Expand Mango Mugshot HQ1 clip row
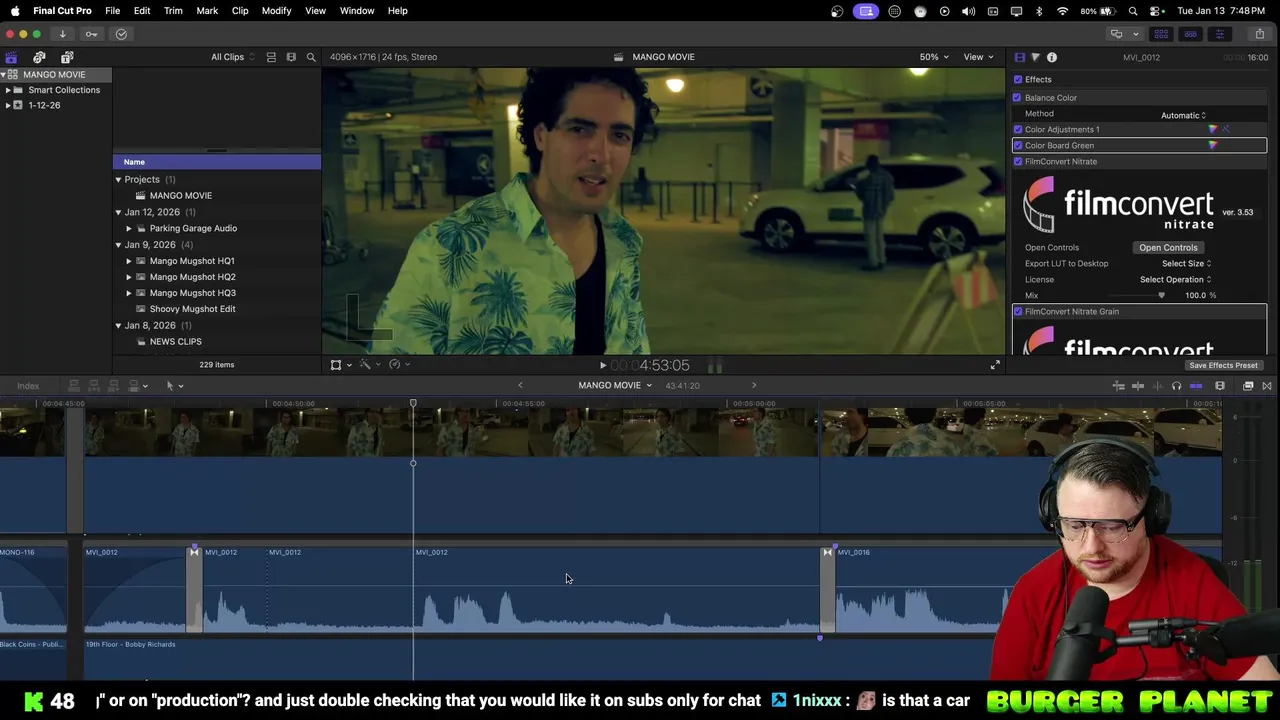 (129, 261)
